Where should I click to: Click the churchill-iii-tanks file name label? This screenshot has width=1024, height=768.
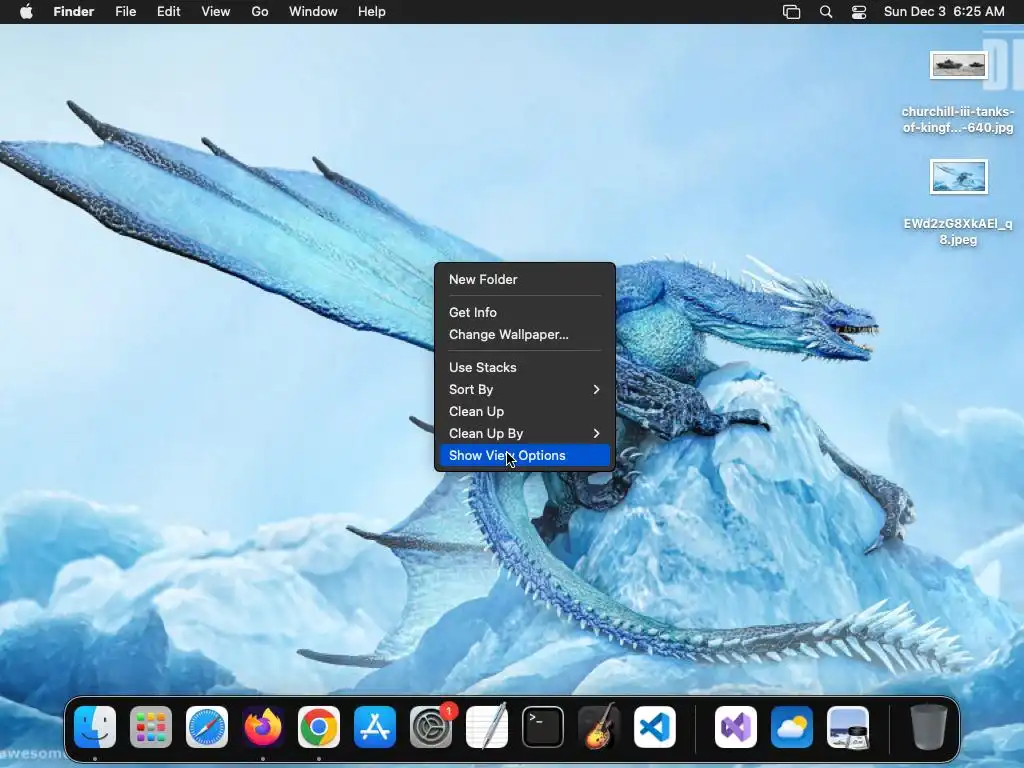pos(958,120)
